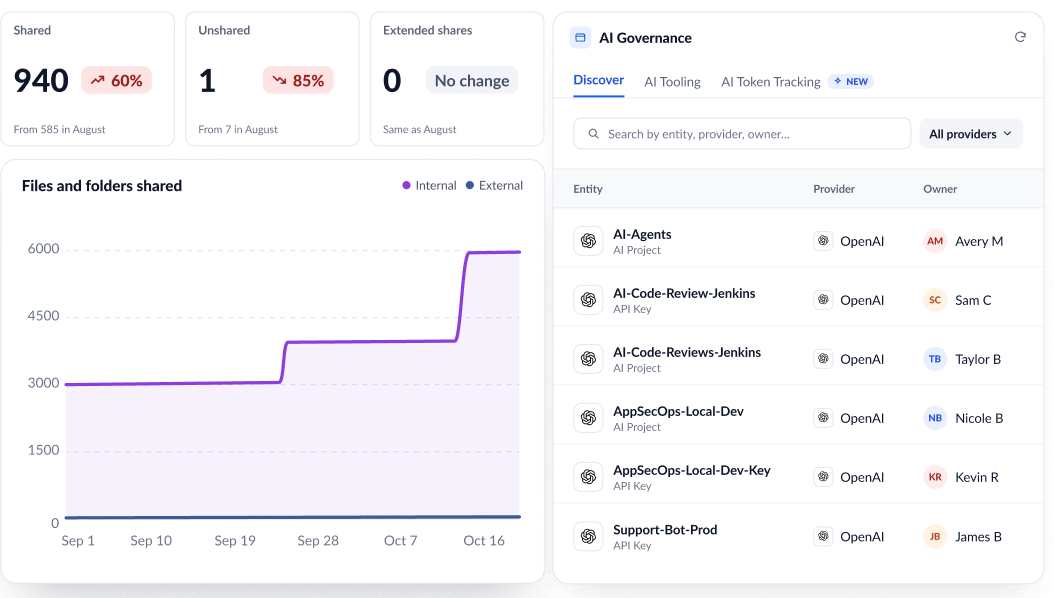
Task: Toggle the Internal series legend
Action: coord(429,185)
